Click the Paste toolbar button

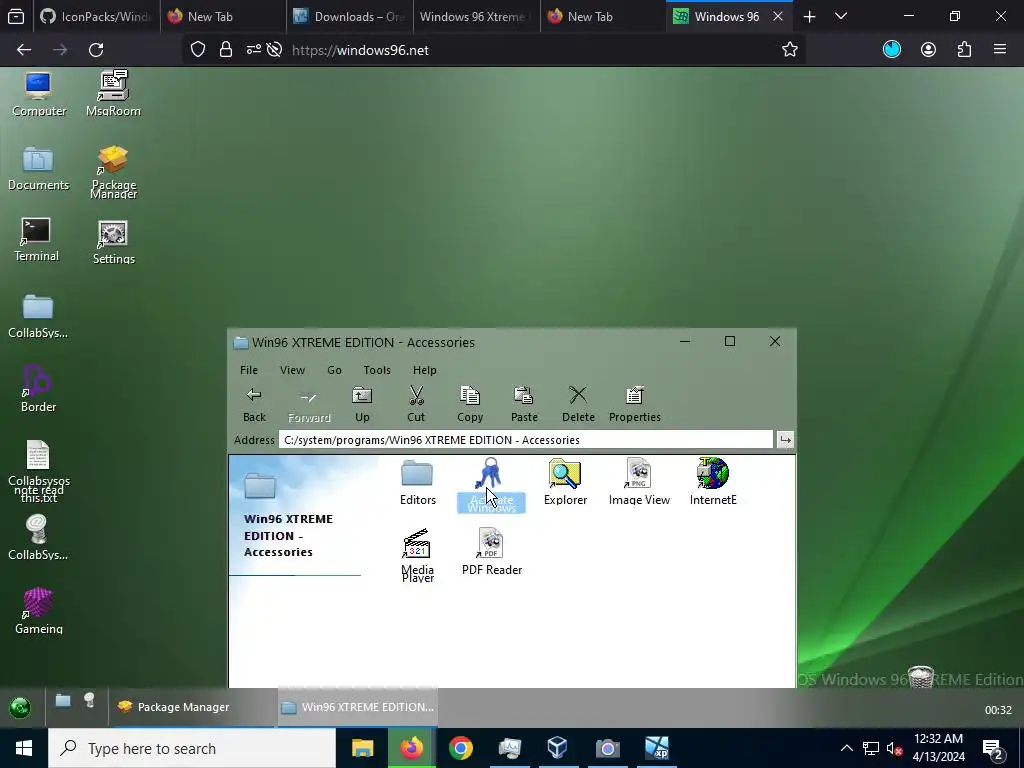click(x=524, y=404)
